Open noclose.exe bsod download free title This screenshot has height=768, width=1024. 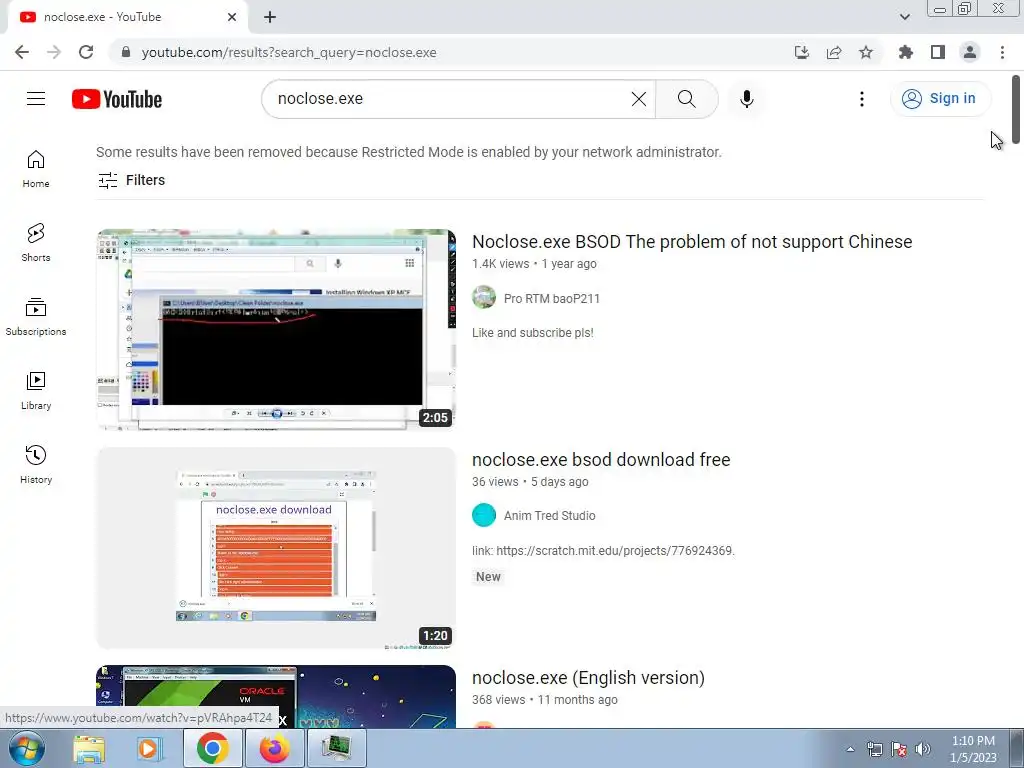601,460
